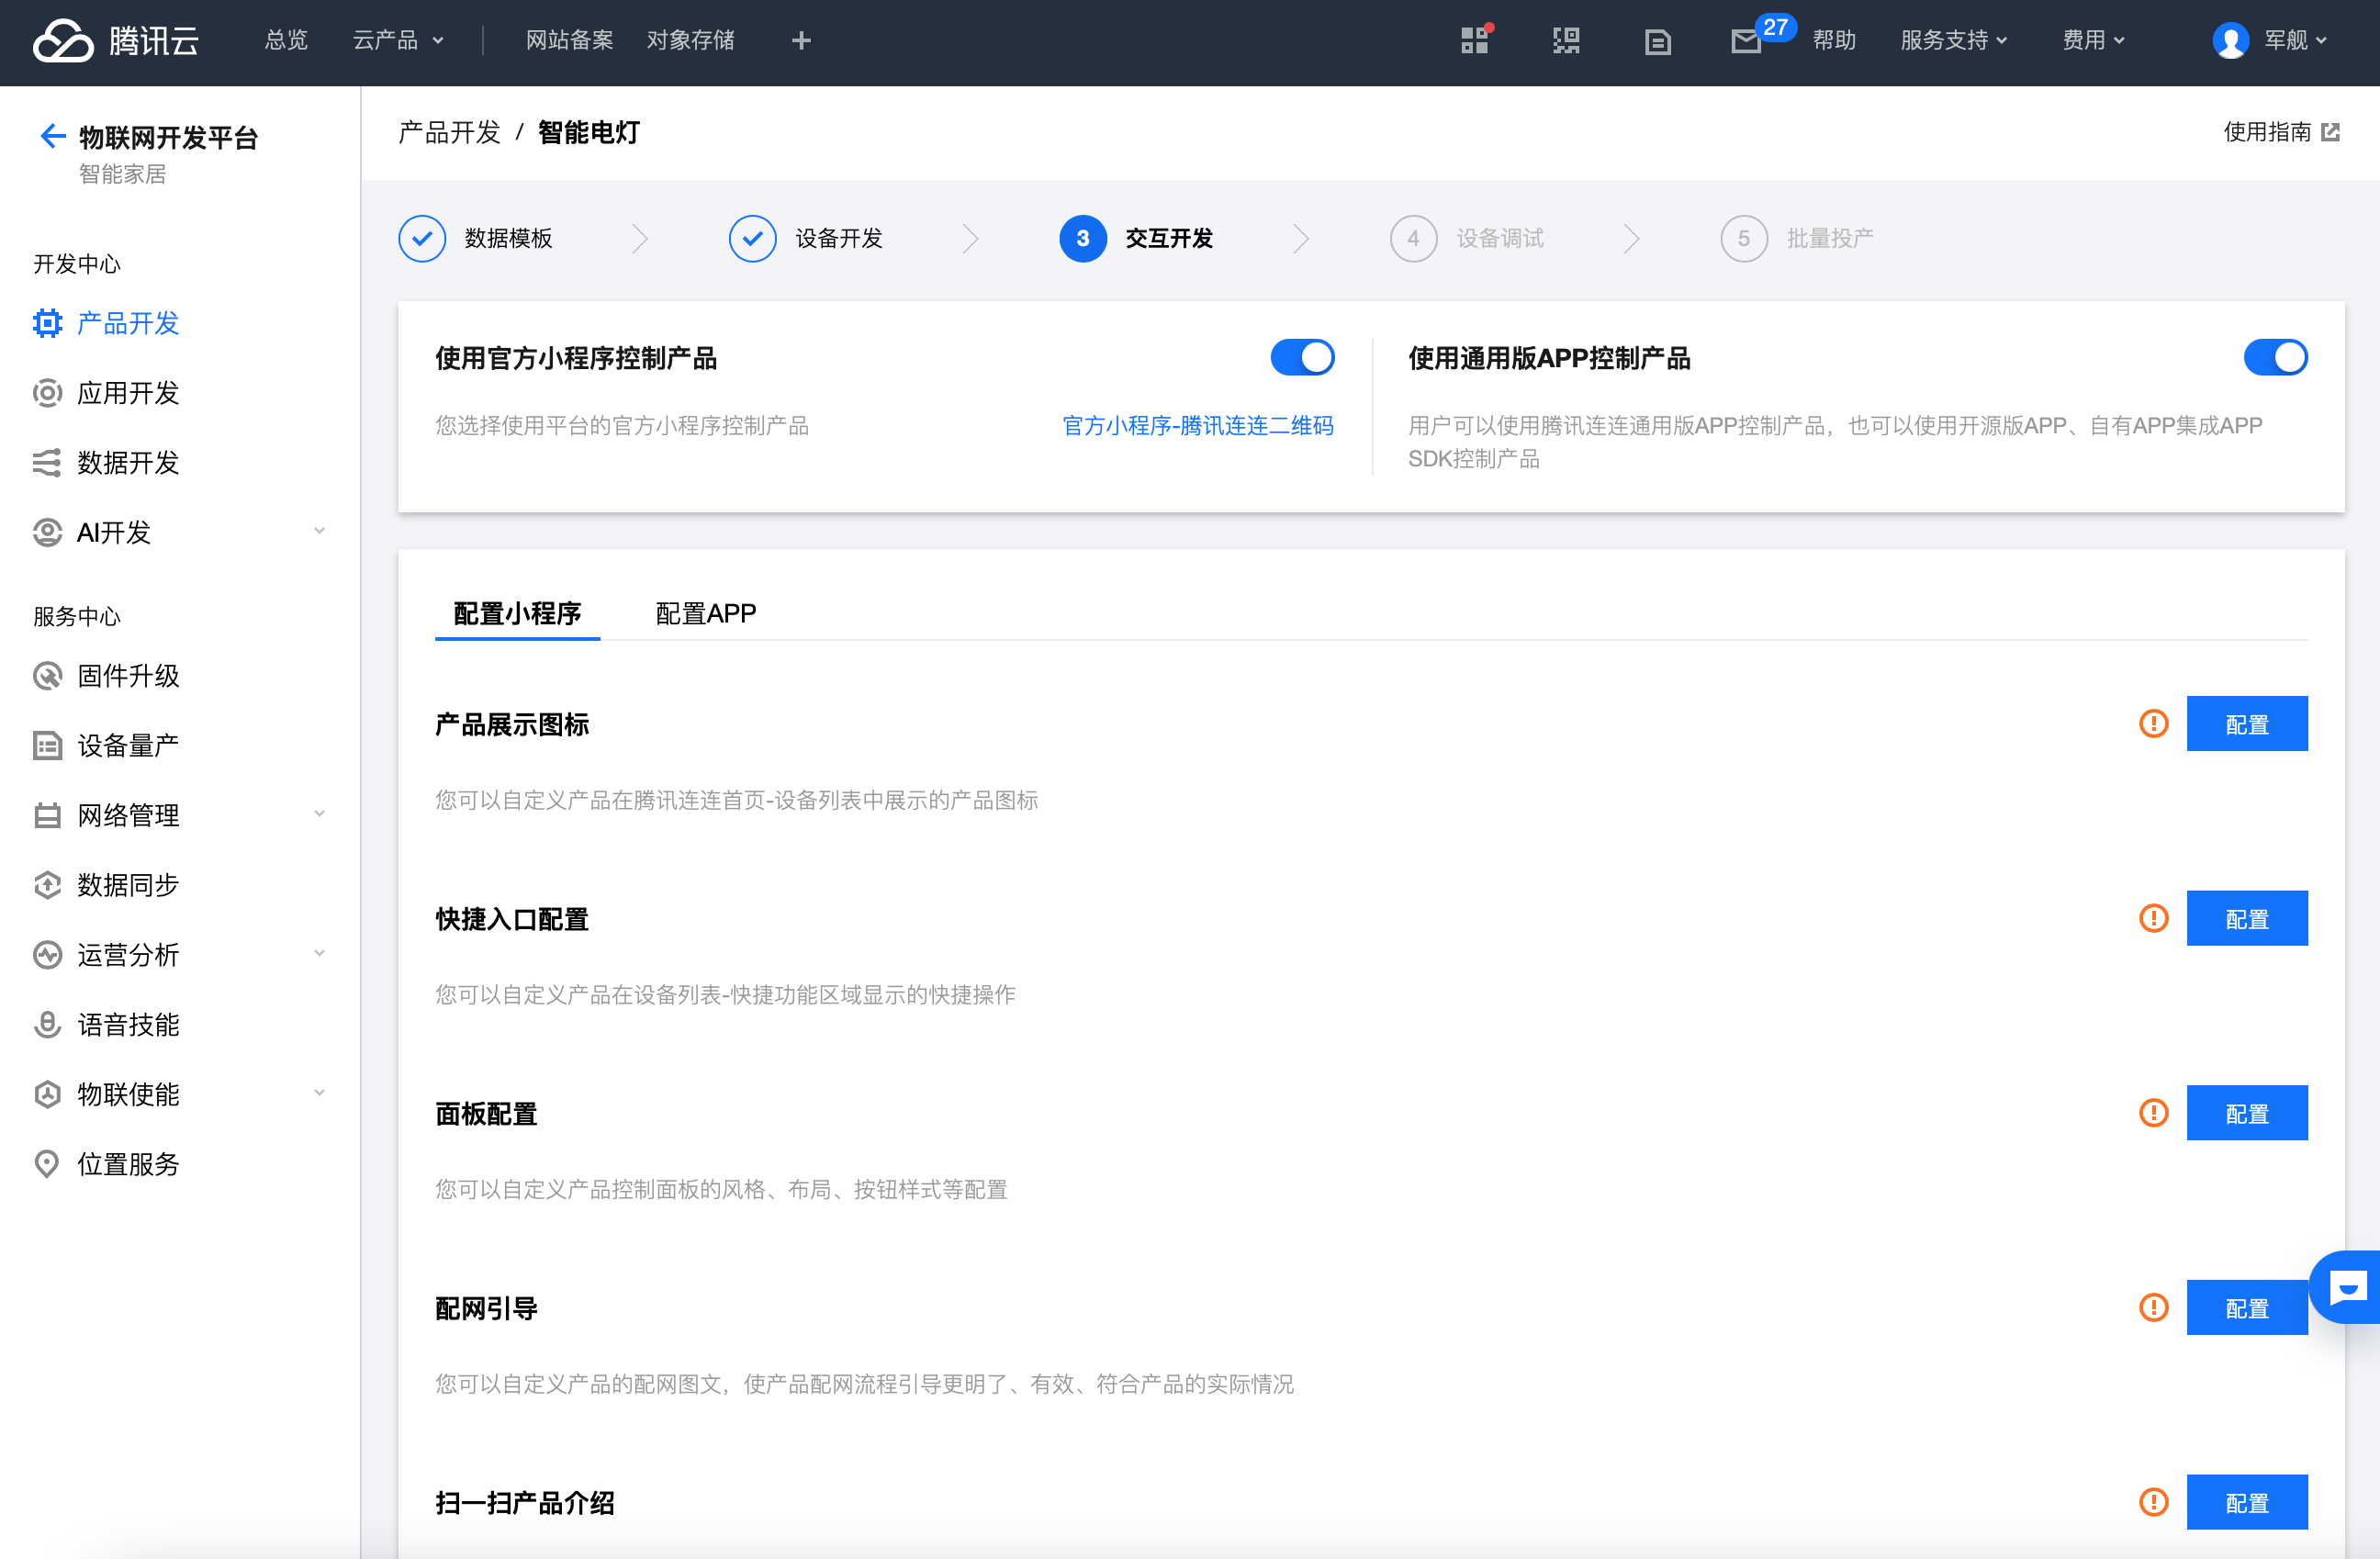Open the 云产品 dropdown menu

coord(397,41)
